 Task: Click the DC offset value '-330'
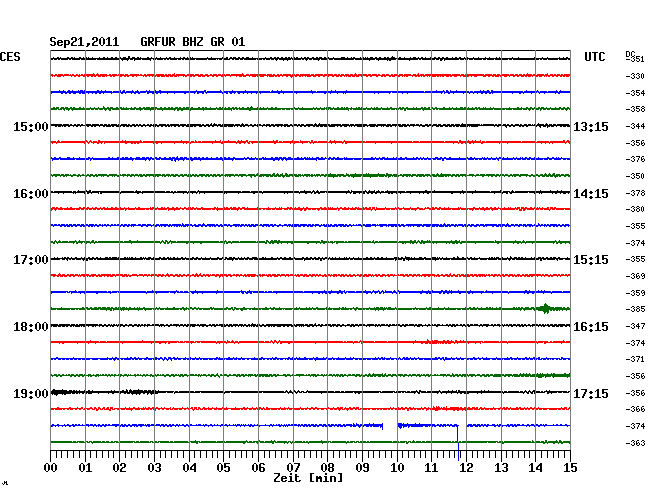[x=635, y=76]
